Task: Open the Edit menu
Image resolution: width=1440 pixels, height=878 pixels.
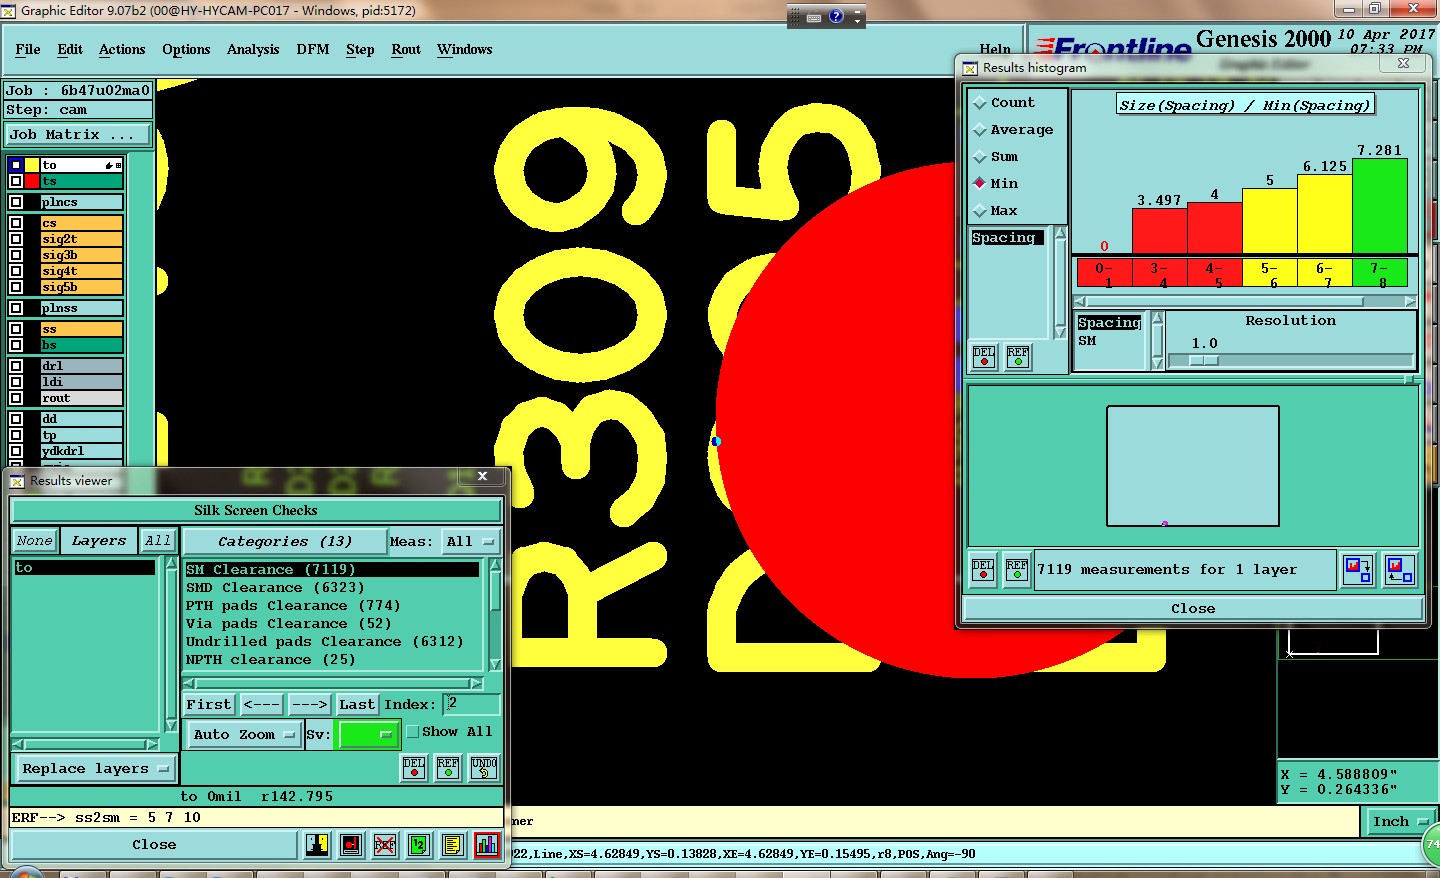Action: 70,49
